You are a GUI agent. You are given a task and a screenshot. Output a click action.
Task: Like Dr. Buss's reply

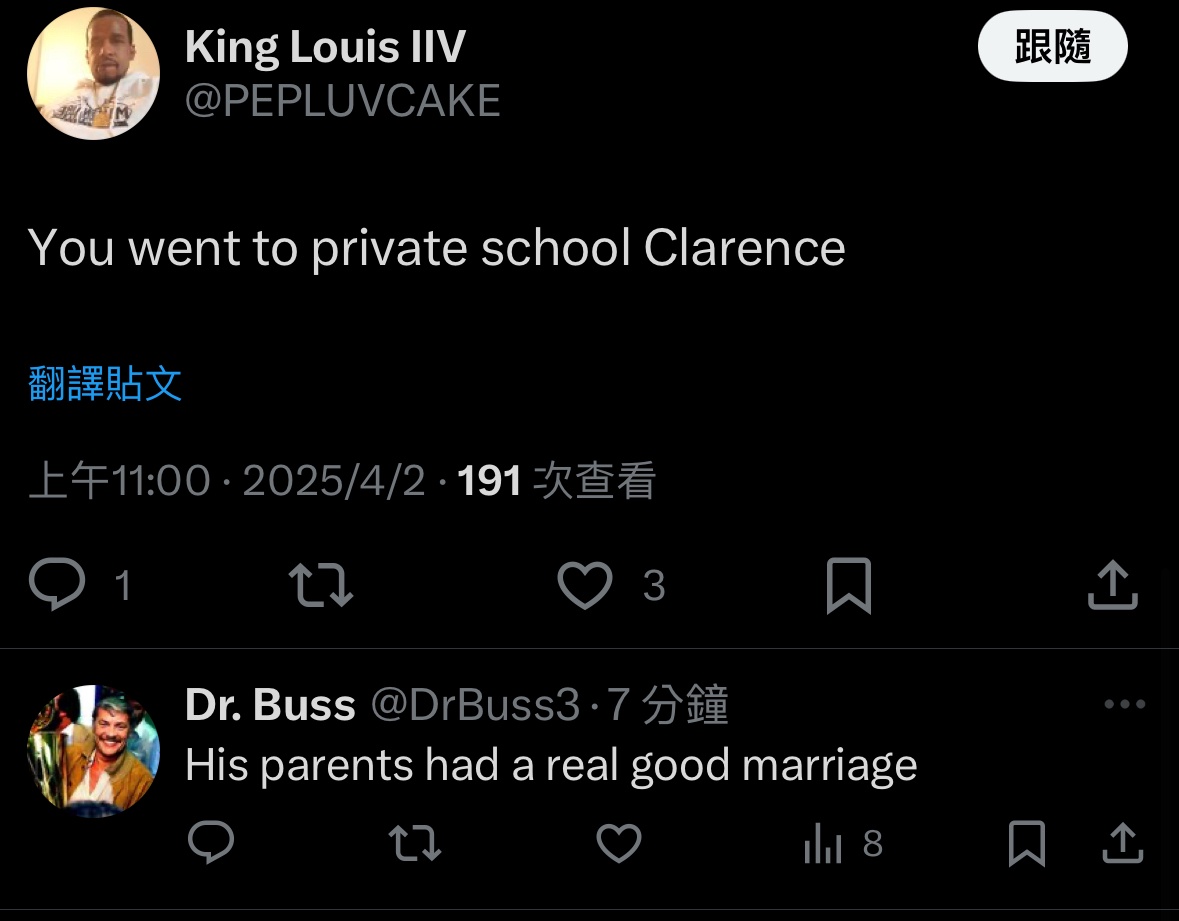point(618,844)
